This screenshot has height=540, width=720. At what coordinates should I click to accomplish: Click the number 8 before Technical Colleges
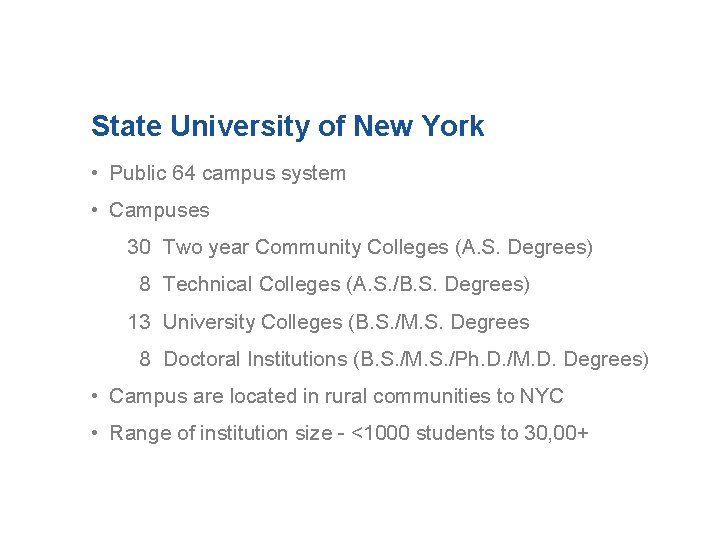point(145,284)
